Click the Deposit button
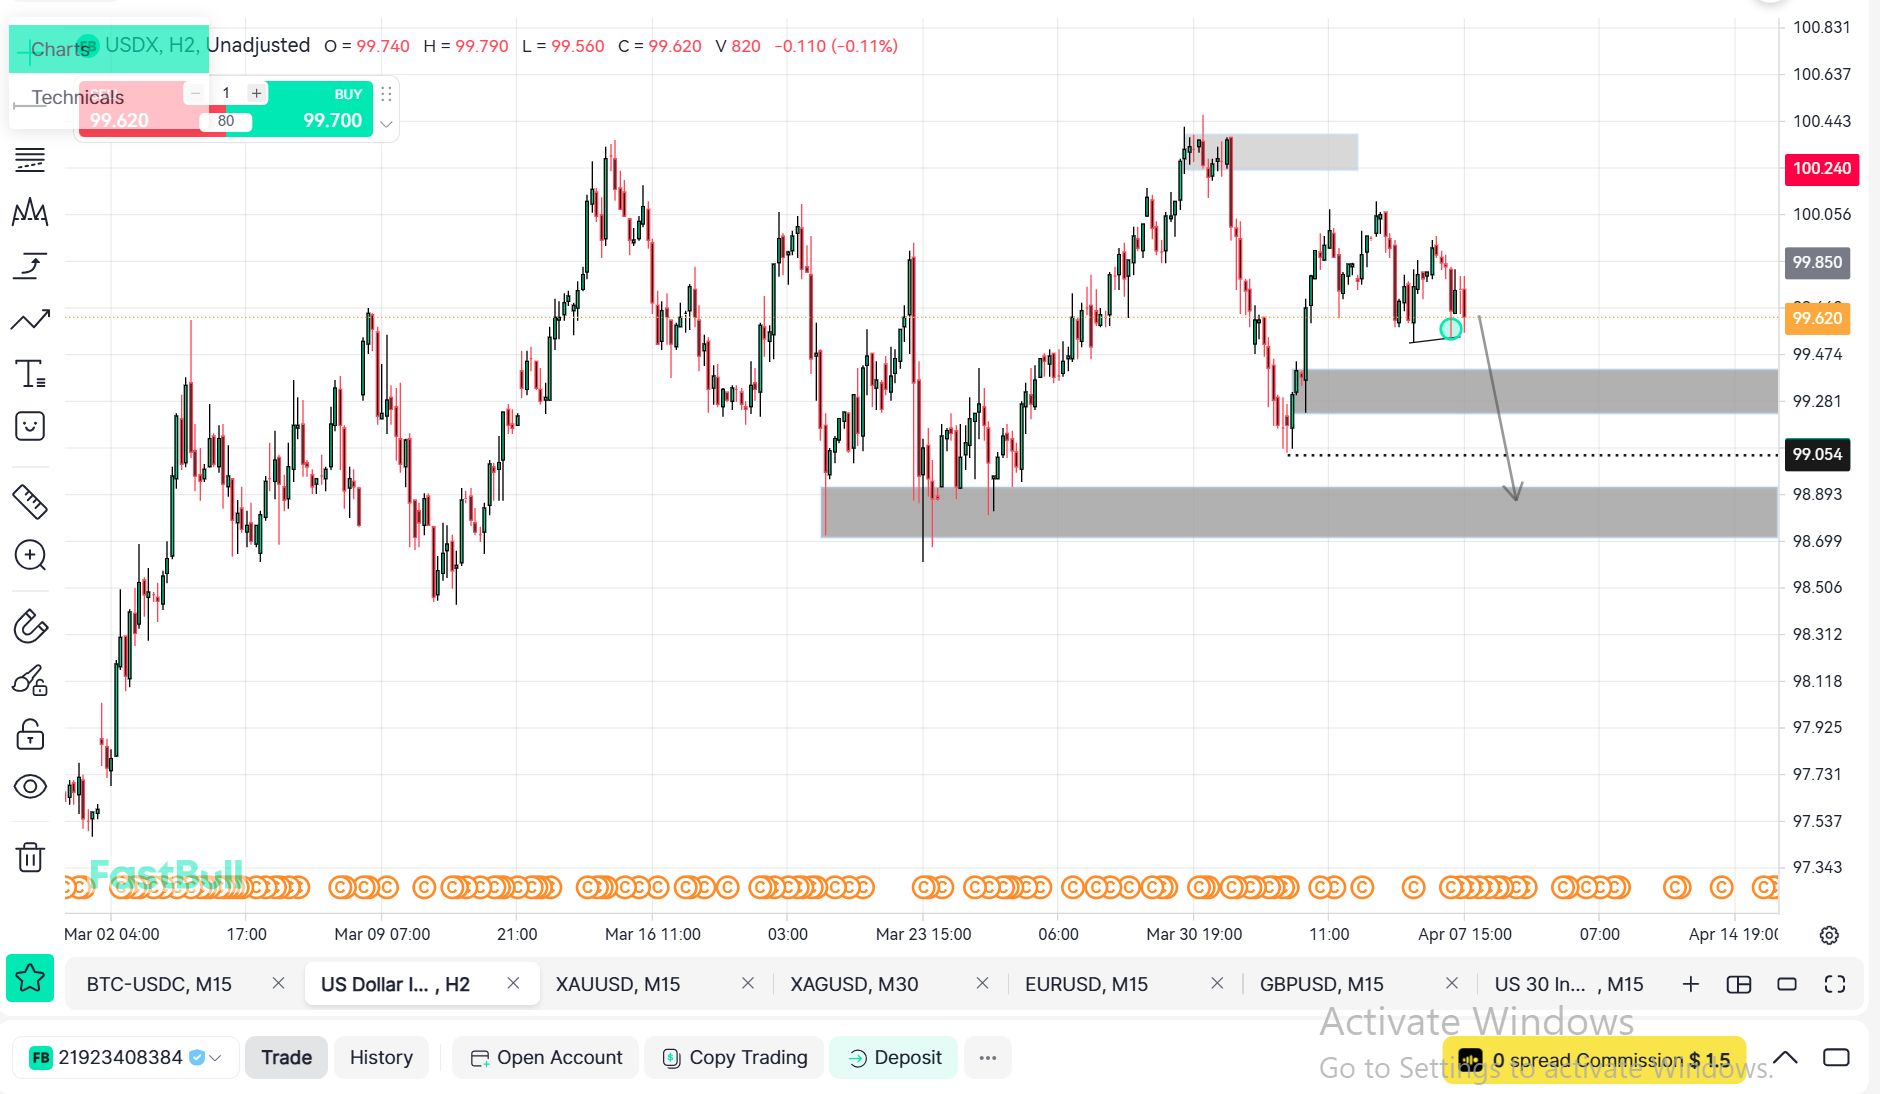Screen dimensions: 1880x1094 [x=894, y=1058]
